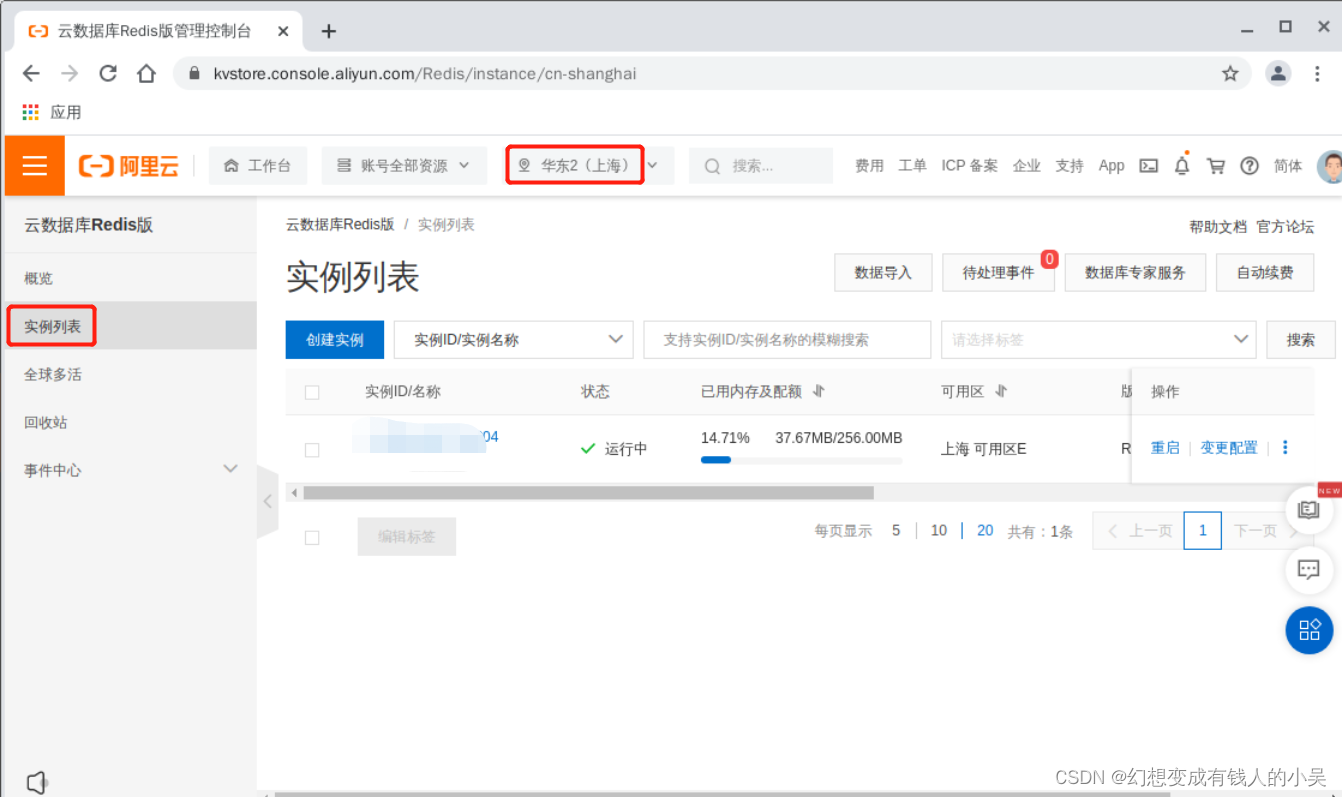This screenshot has width=1342, height=797.
Task: Close the Redis console browser tab
Action: click(x=284, y=31)
